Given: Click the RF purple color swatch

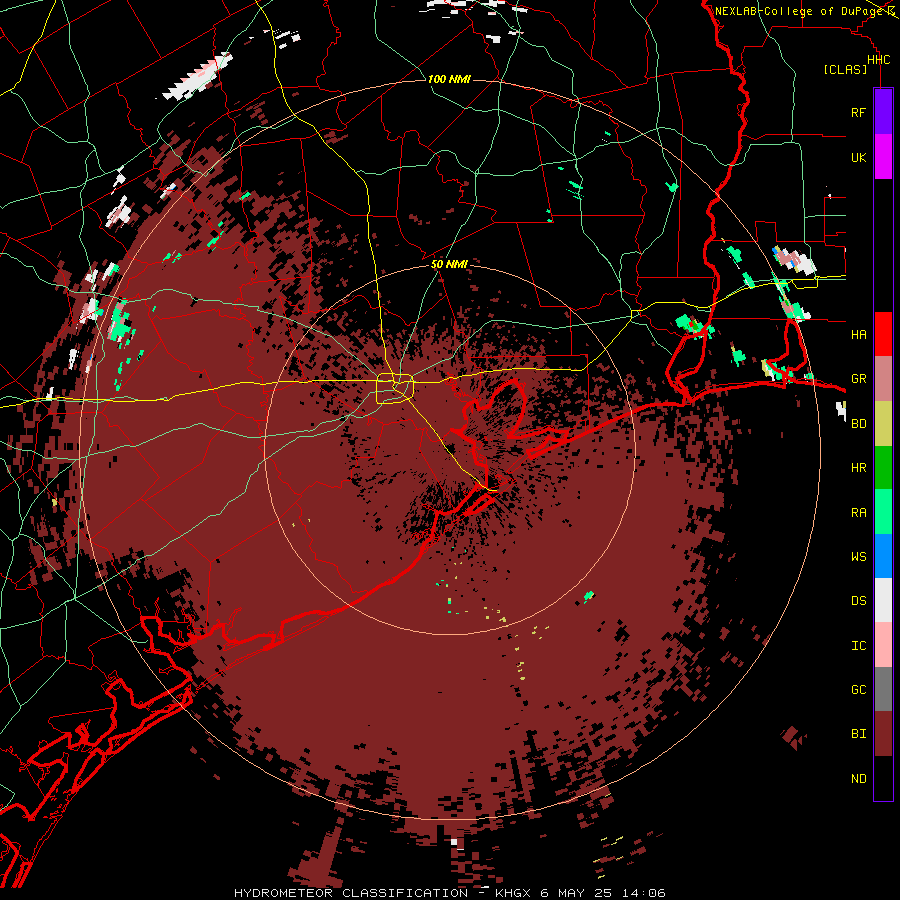Looking at the screenshot, I should (x=883, y=112).
